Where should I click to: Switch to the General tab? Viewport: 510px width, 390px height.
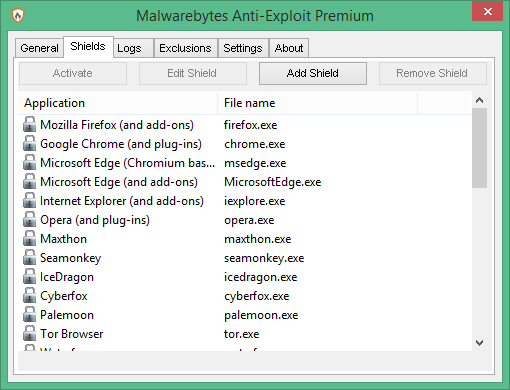coord(39,48)
